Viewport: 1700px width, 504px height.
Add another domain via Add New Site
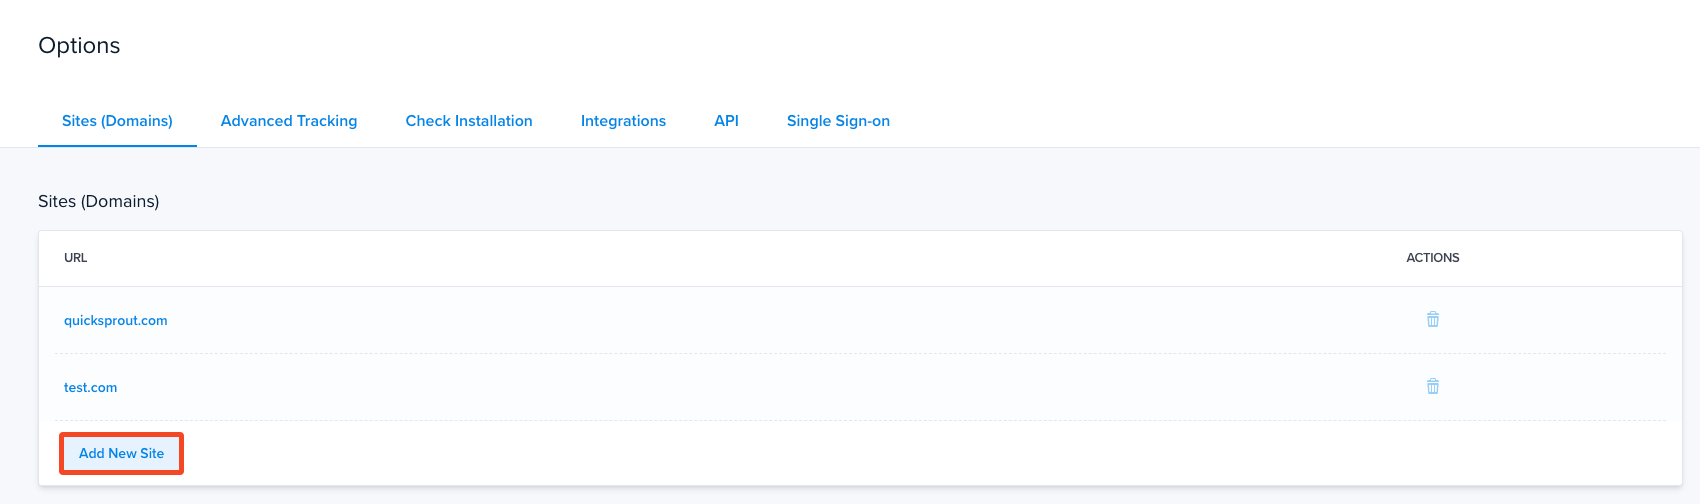(x=121, y=454)
